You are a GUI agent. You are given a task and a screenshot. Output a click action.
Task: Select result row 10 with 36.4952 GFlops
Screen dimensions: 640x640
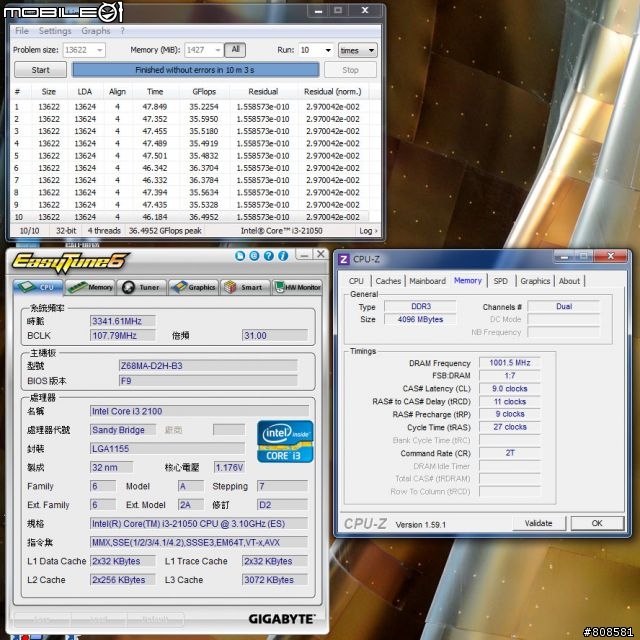point(190,217)
